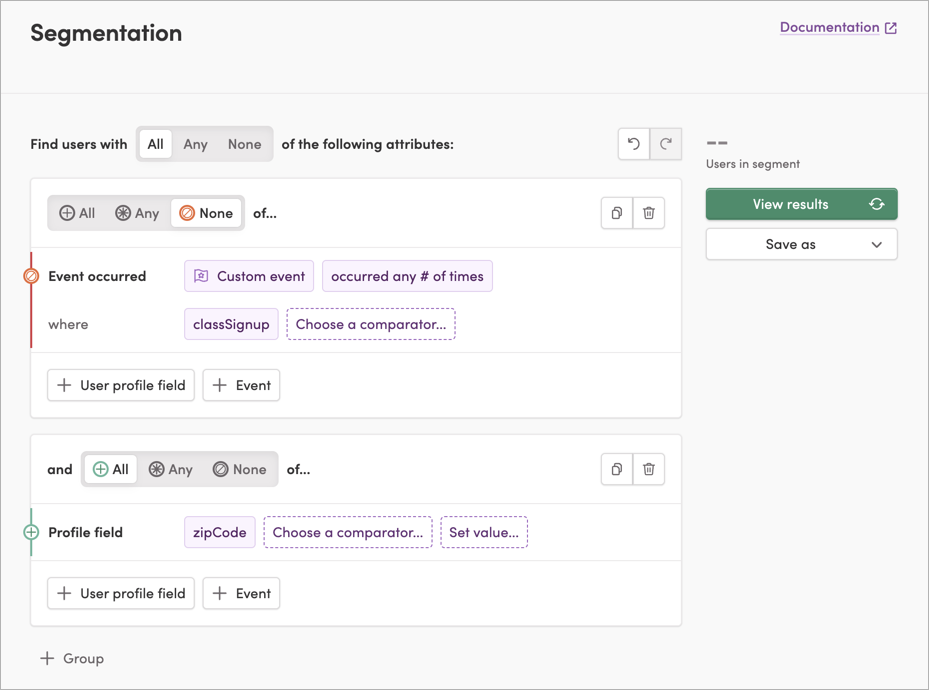The height and width of the screenshot is (690, 929).
Task: Select Any in the top attributes selector
Action: tap(195, 144)
